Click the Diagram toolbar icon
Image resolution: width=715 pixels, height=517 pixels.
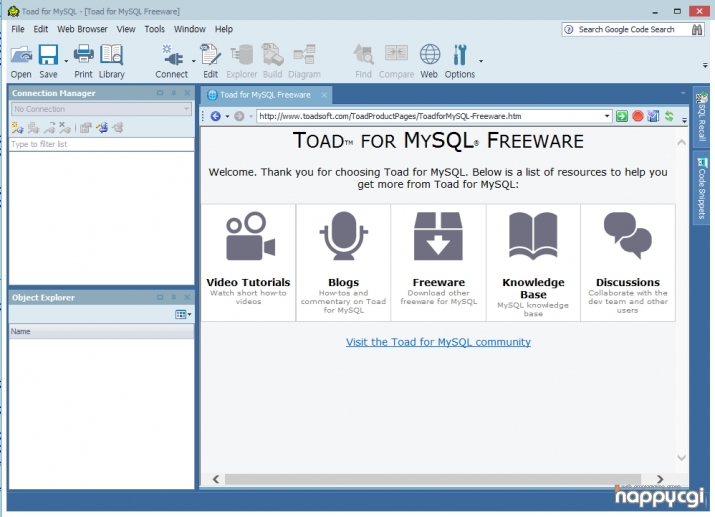[304, 55]
